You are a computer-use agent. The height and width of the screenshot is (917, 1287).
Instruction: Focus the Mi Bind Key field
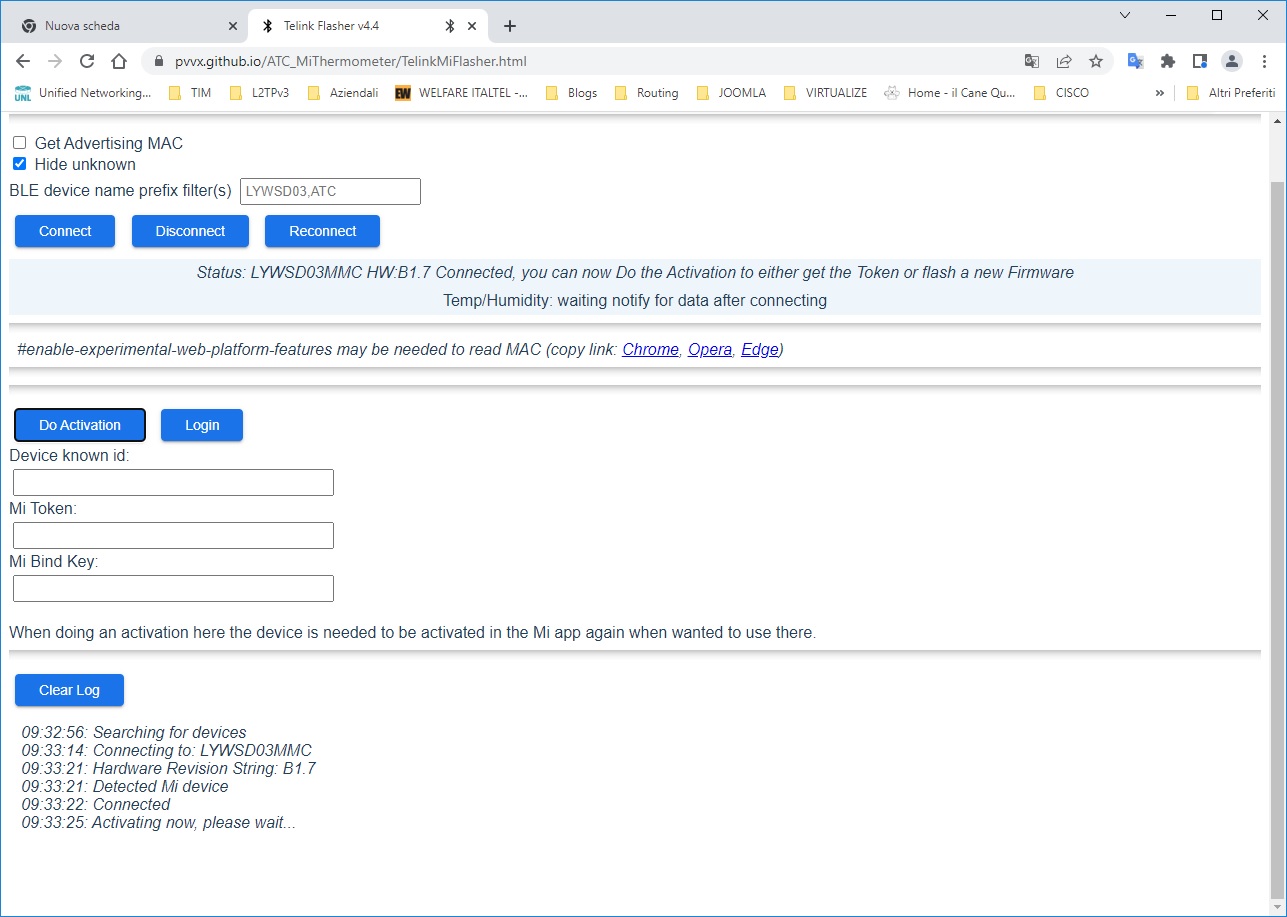pyautogui.click(x=173, y=589)
